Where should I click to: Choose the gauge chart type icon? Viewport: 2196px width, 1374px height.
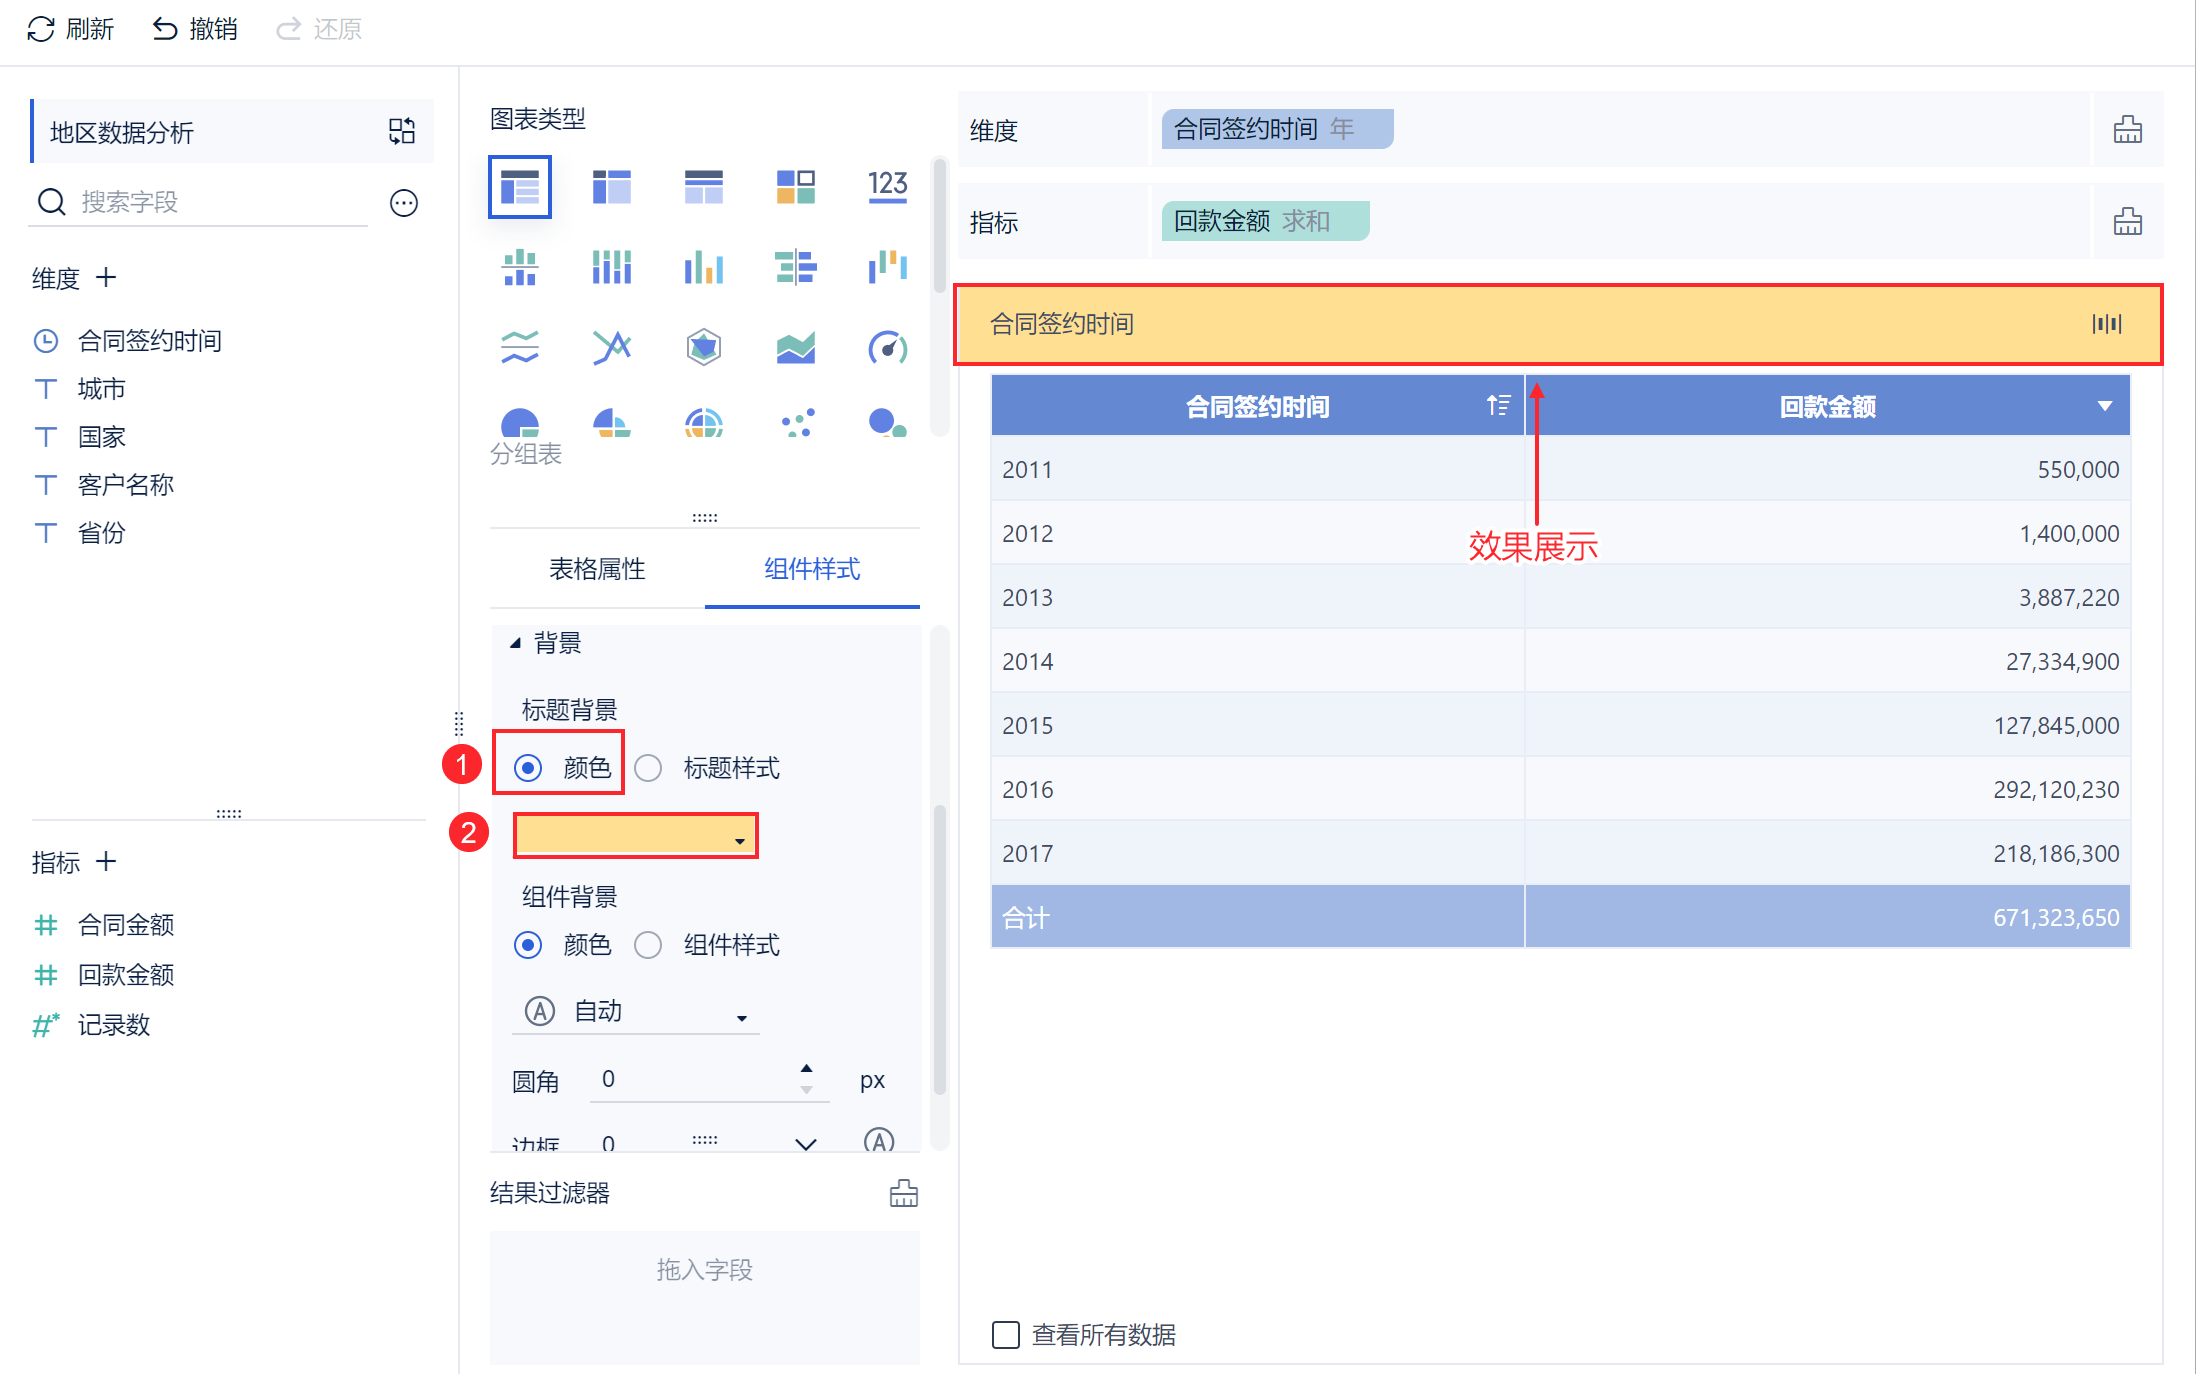pyautogui.click(x=887, y=347)
